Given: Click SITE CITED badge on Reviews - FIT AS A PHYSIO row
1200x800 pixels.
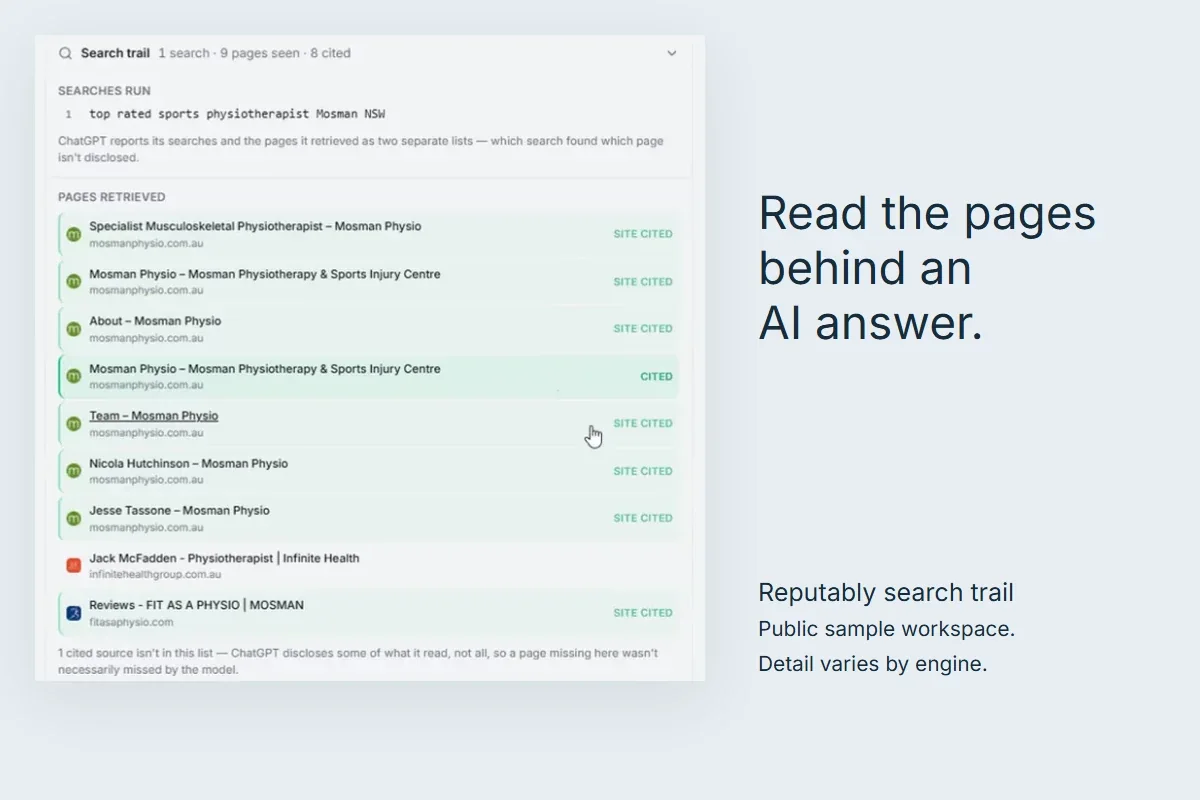Looking at the screenshot, I should coord(643,613).
